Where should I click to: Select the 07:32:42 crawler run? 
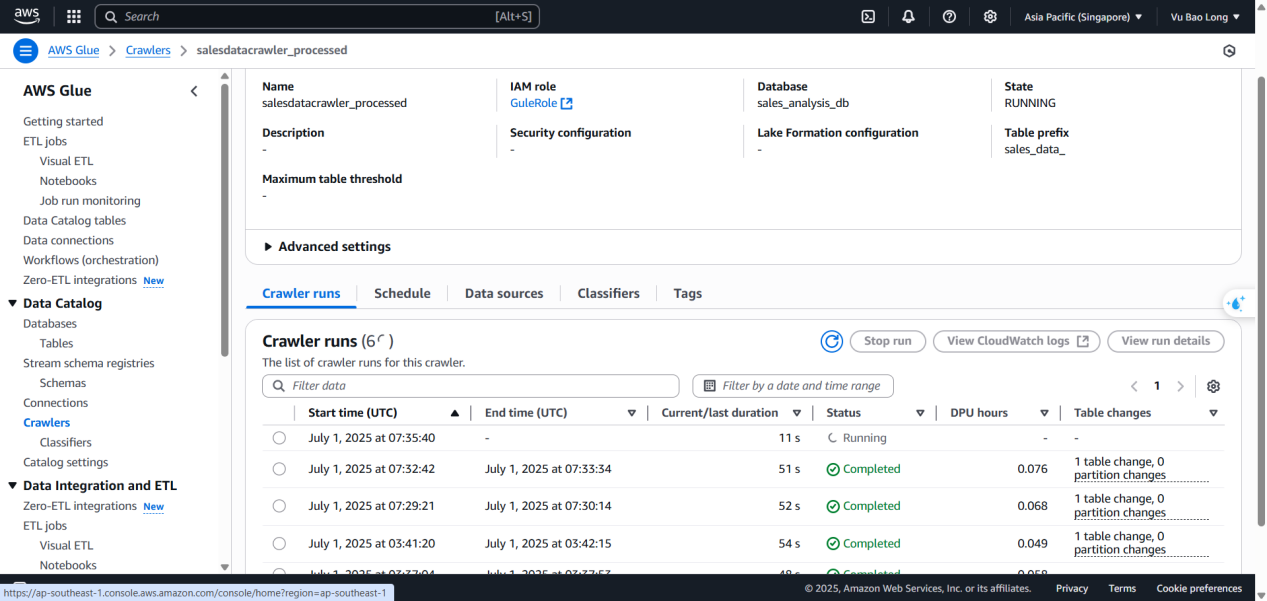[279, 469]
